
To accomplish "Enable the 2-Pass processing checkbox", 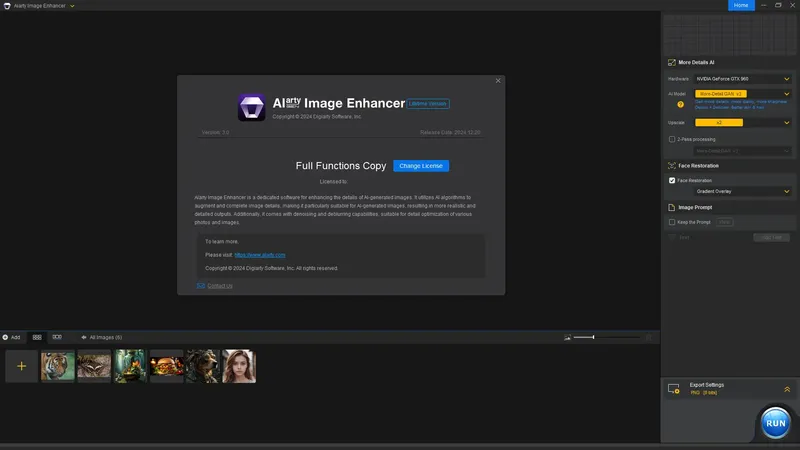I will click(x=672, y=139).
